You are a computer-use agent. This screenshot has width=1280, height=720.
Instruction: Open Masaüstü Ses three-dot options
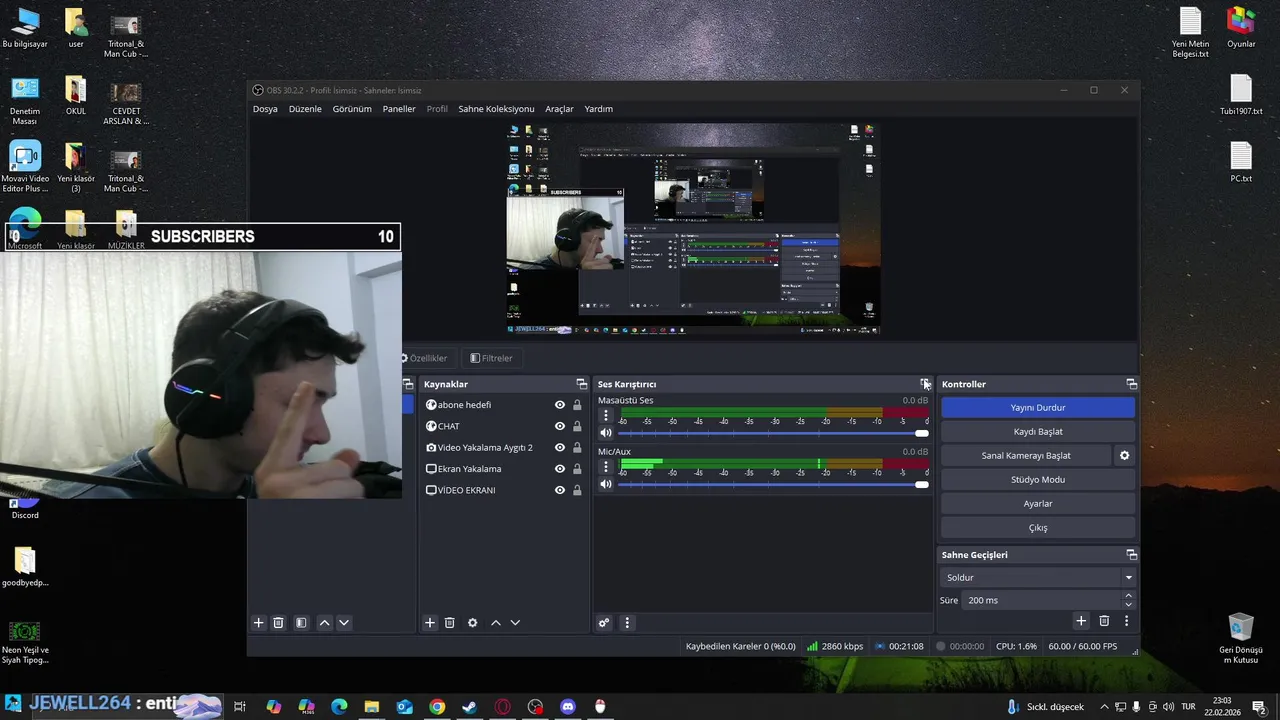tap(605, 415)
